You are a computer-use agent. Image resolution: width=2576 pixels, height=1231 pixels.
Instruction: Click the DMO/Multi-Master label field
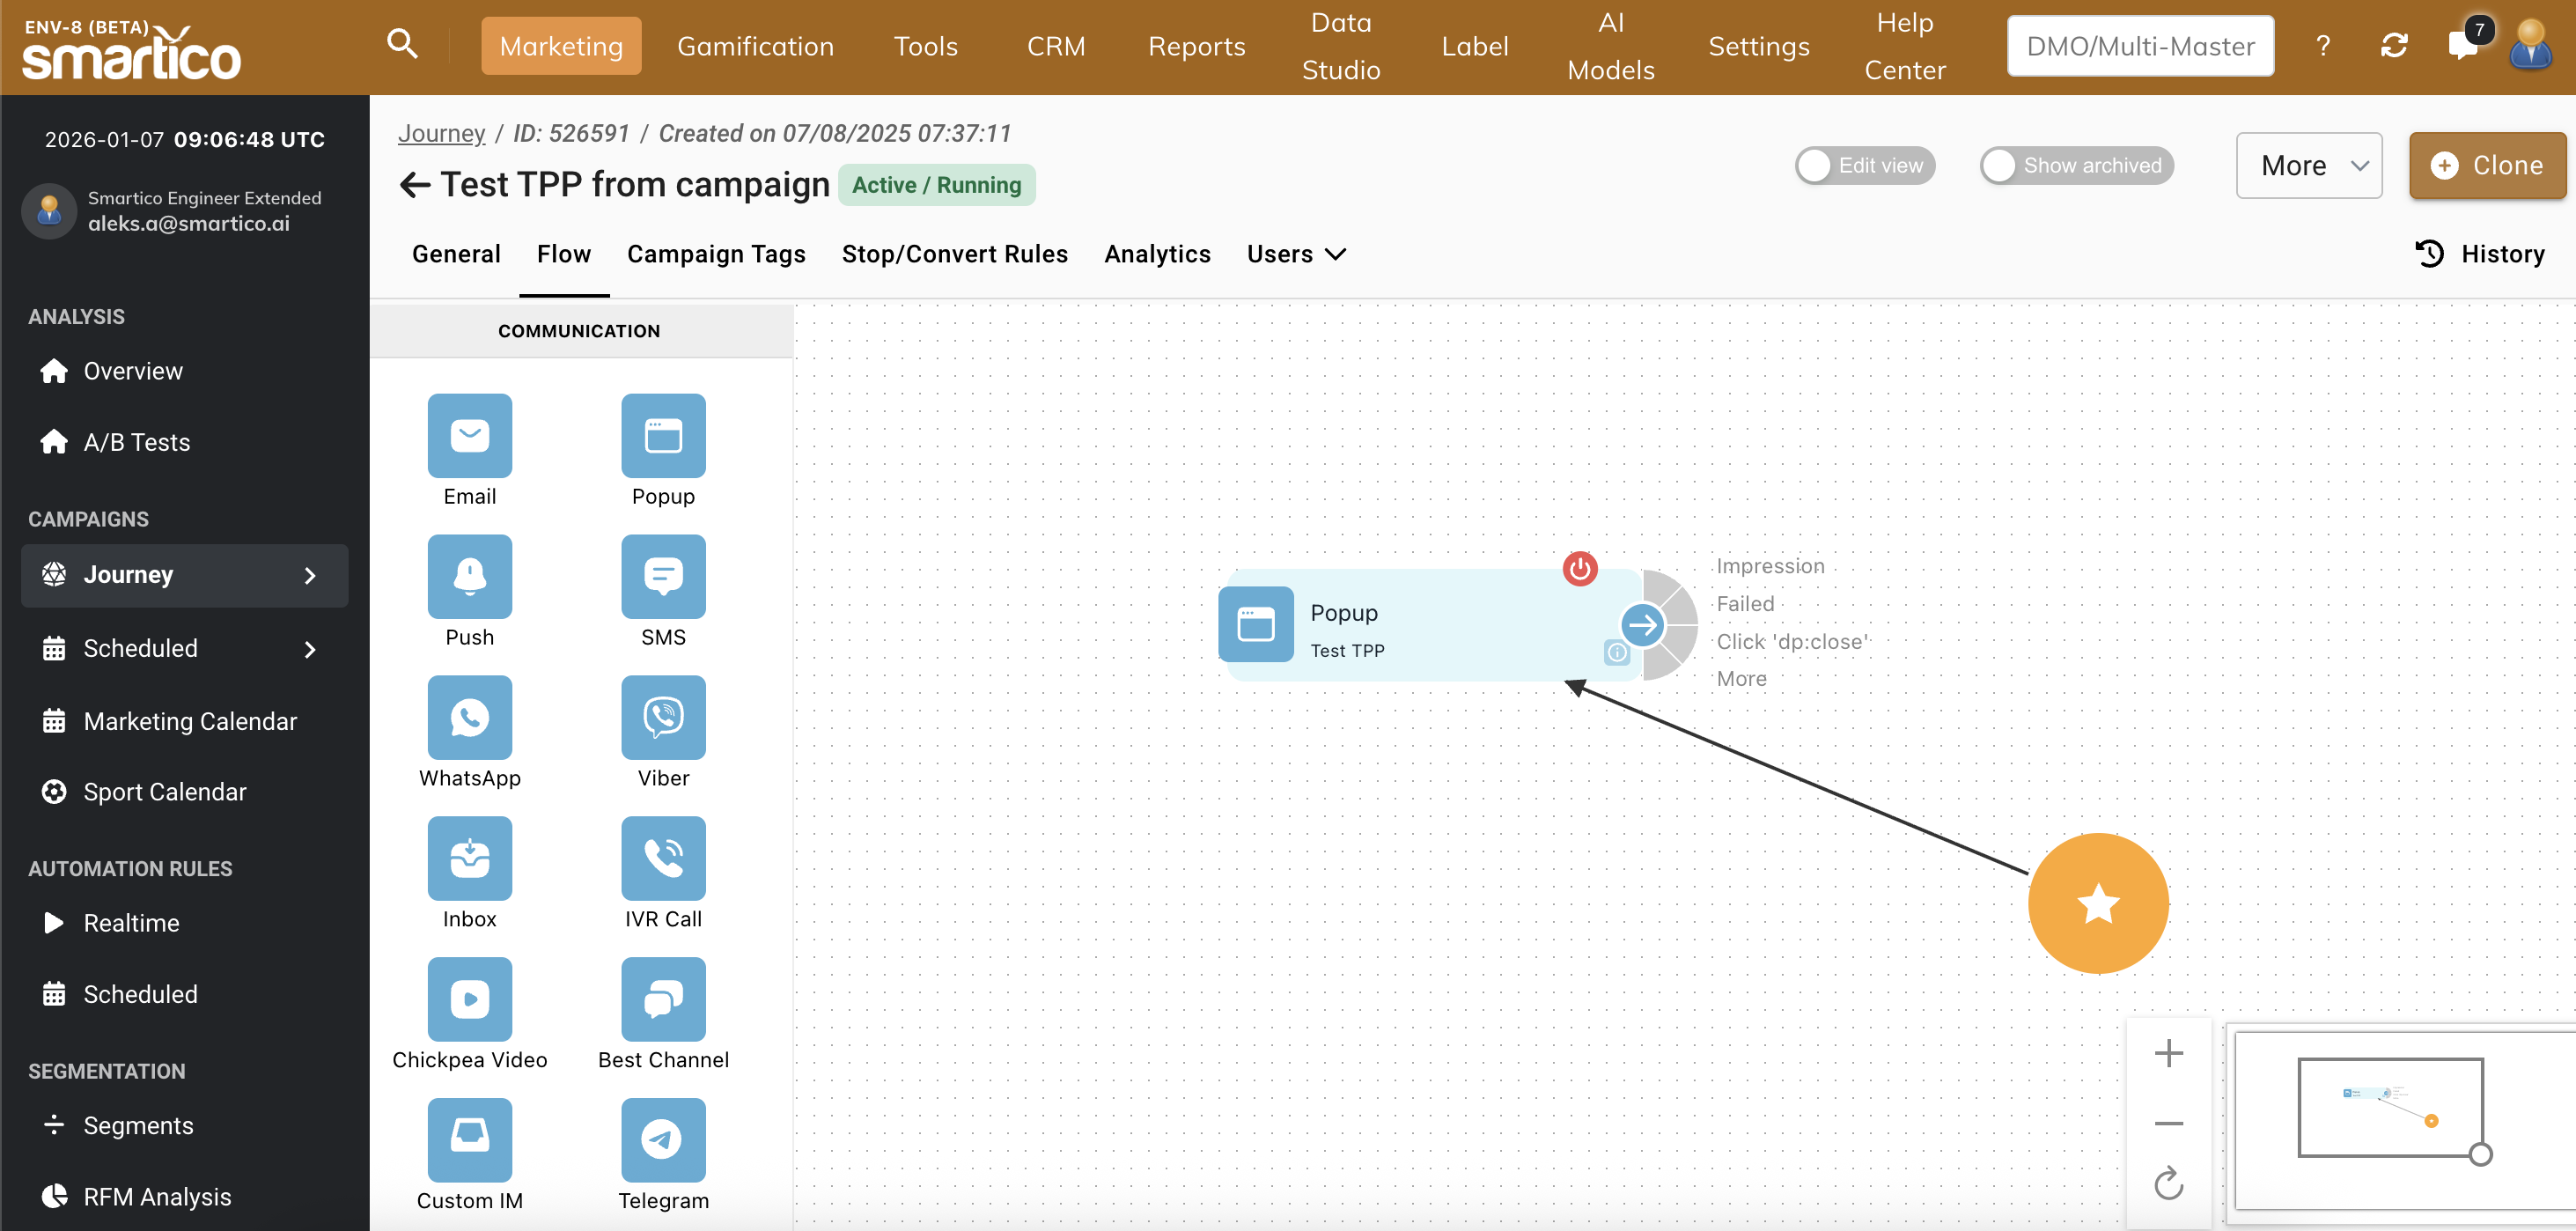[x=2140, y=46]
